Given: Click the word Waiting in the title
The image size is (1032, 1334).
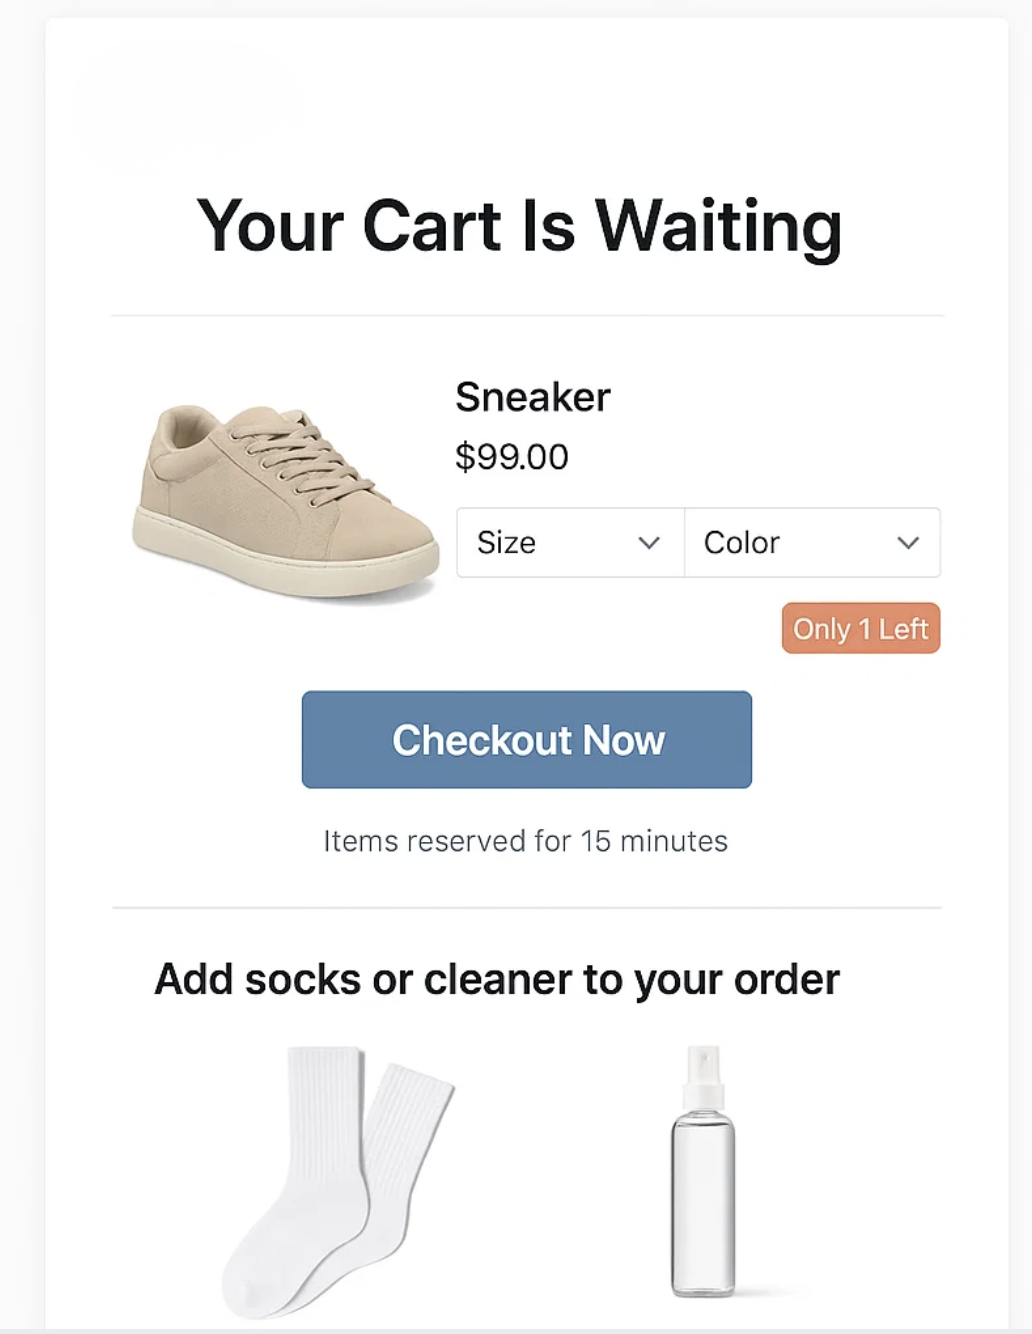Looking at the screenshot, I should pyautogui.click(x=718, y=226).
